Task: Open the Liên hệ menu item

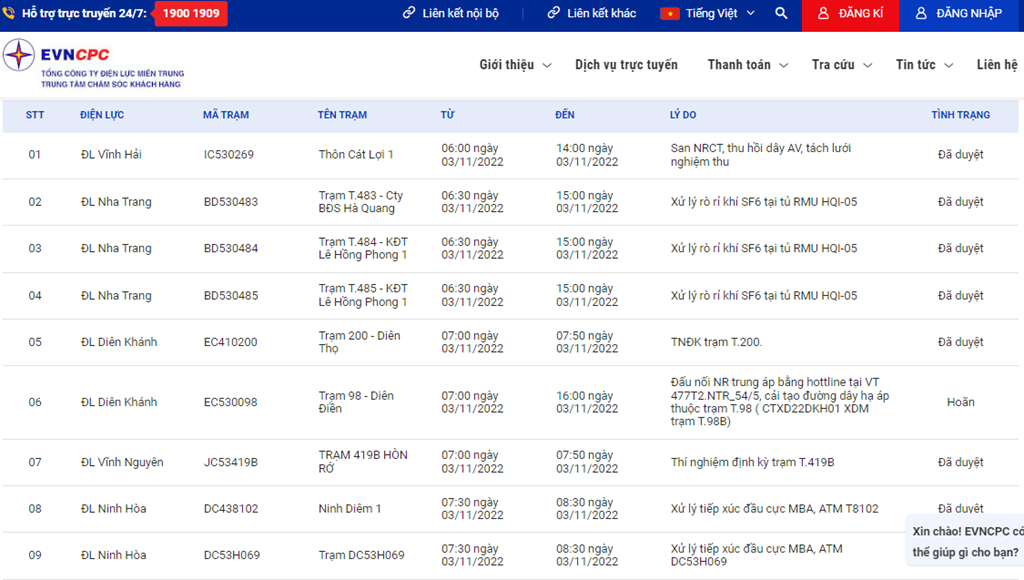Action: click(997, 65)
